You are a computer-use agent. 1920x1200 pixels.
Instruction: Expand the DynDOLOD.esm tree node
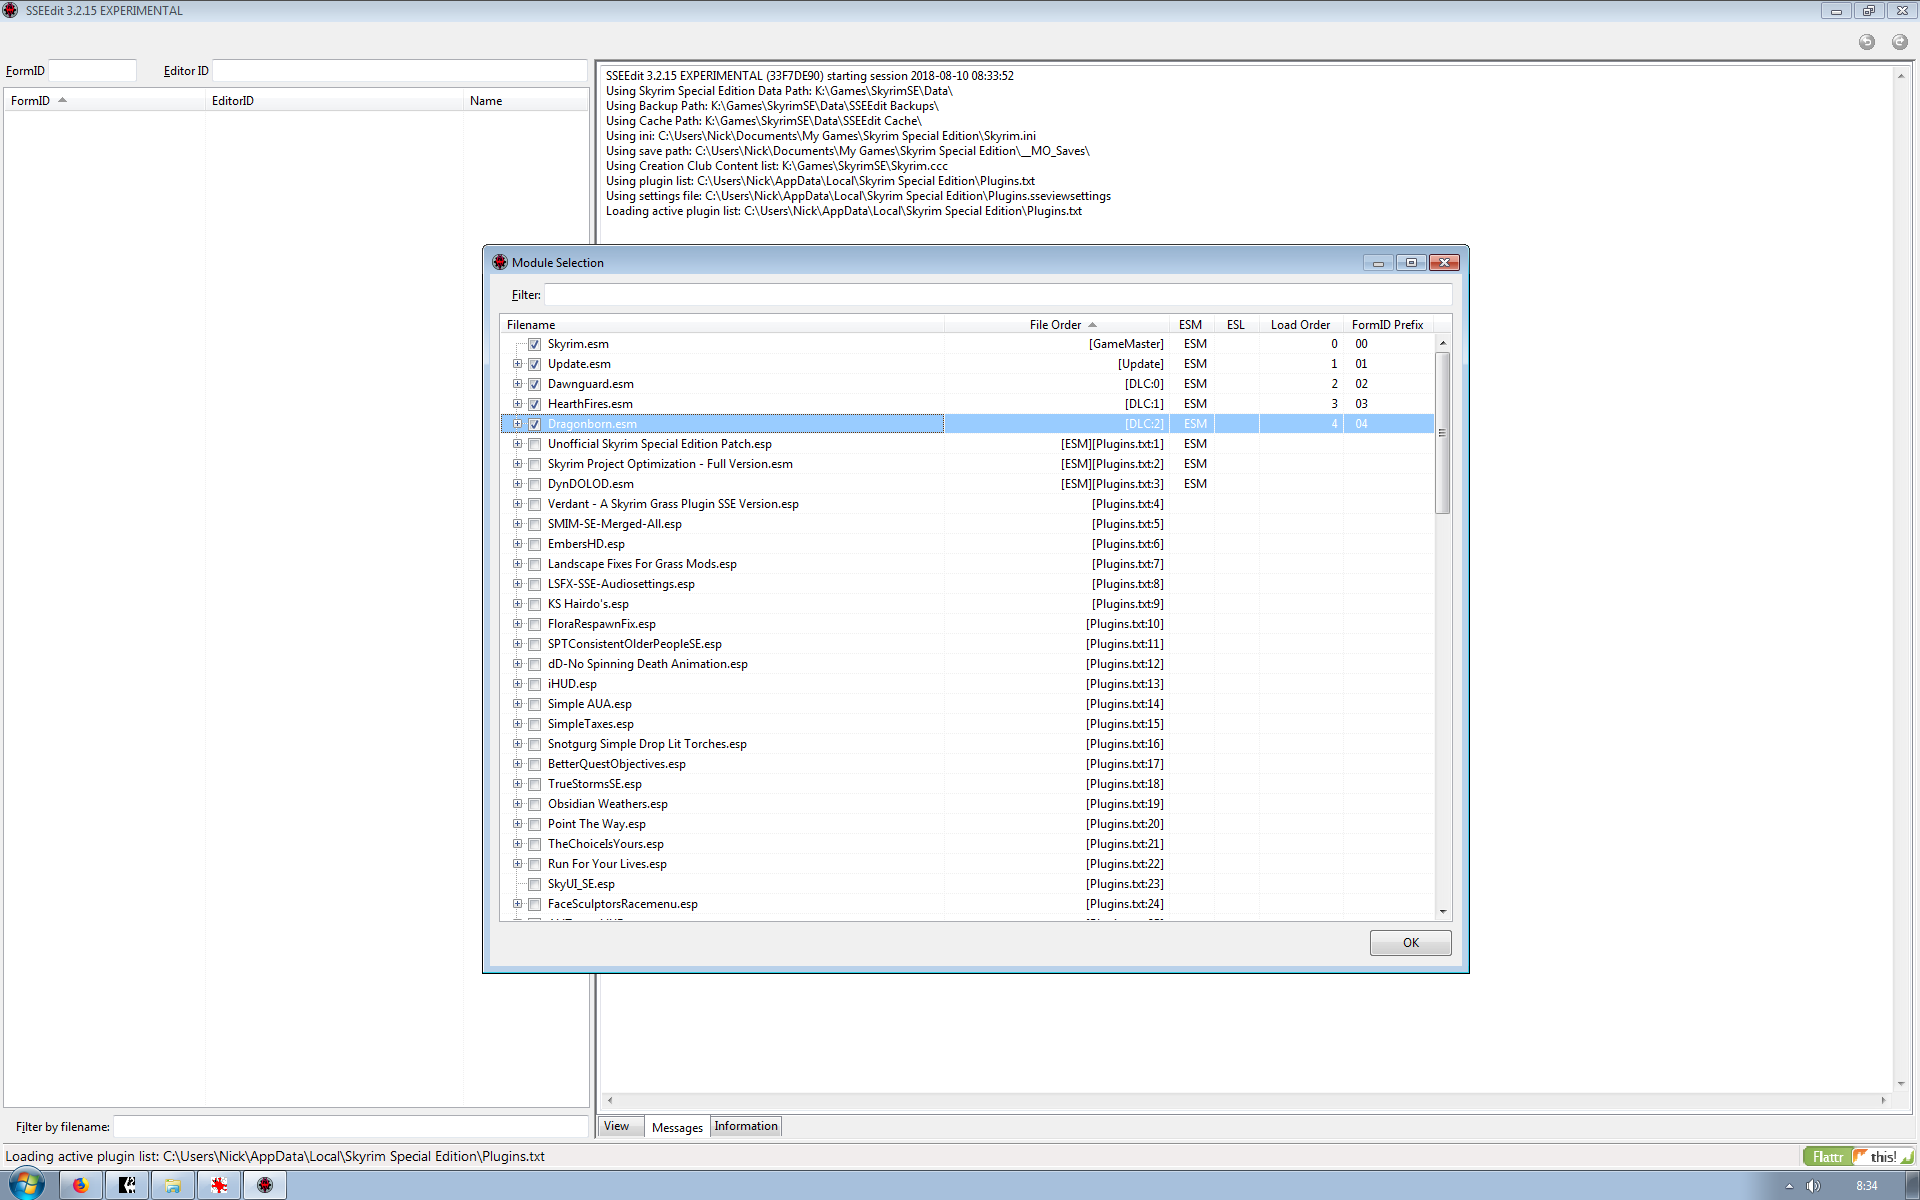click(517, 484)
